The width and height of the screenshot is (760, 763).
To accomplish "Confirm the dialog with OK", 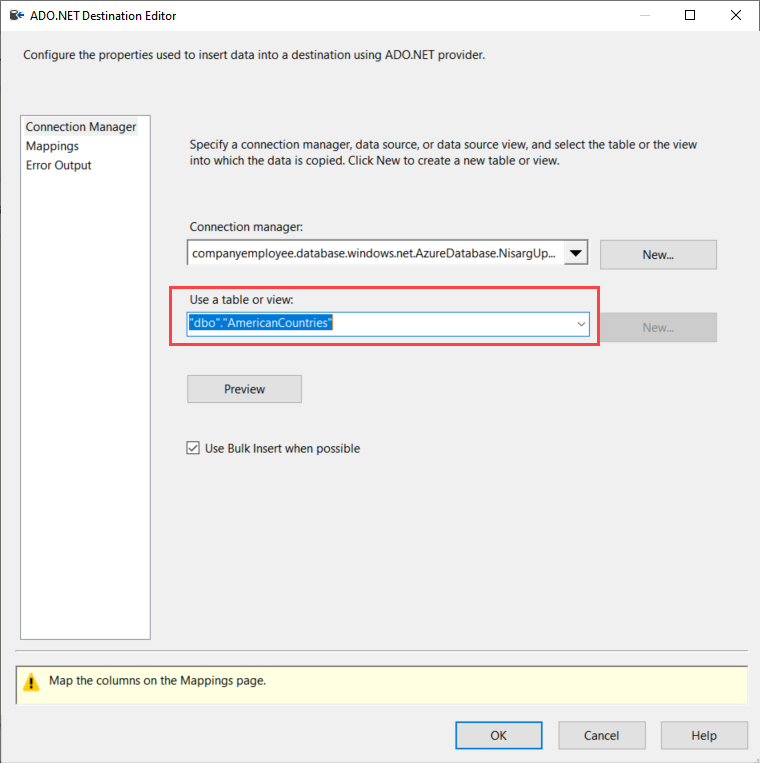I will click(498, 736).
